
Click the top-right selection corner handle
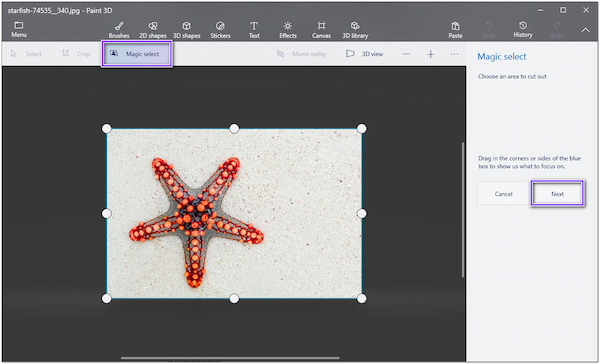[x=362, y=129]
